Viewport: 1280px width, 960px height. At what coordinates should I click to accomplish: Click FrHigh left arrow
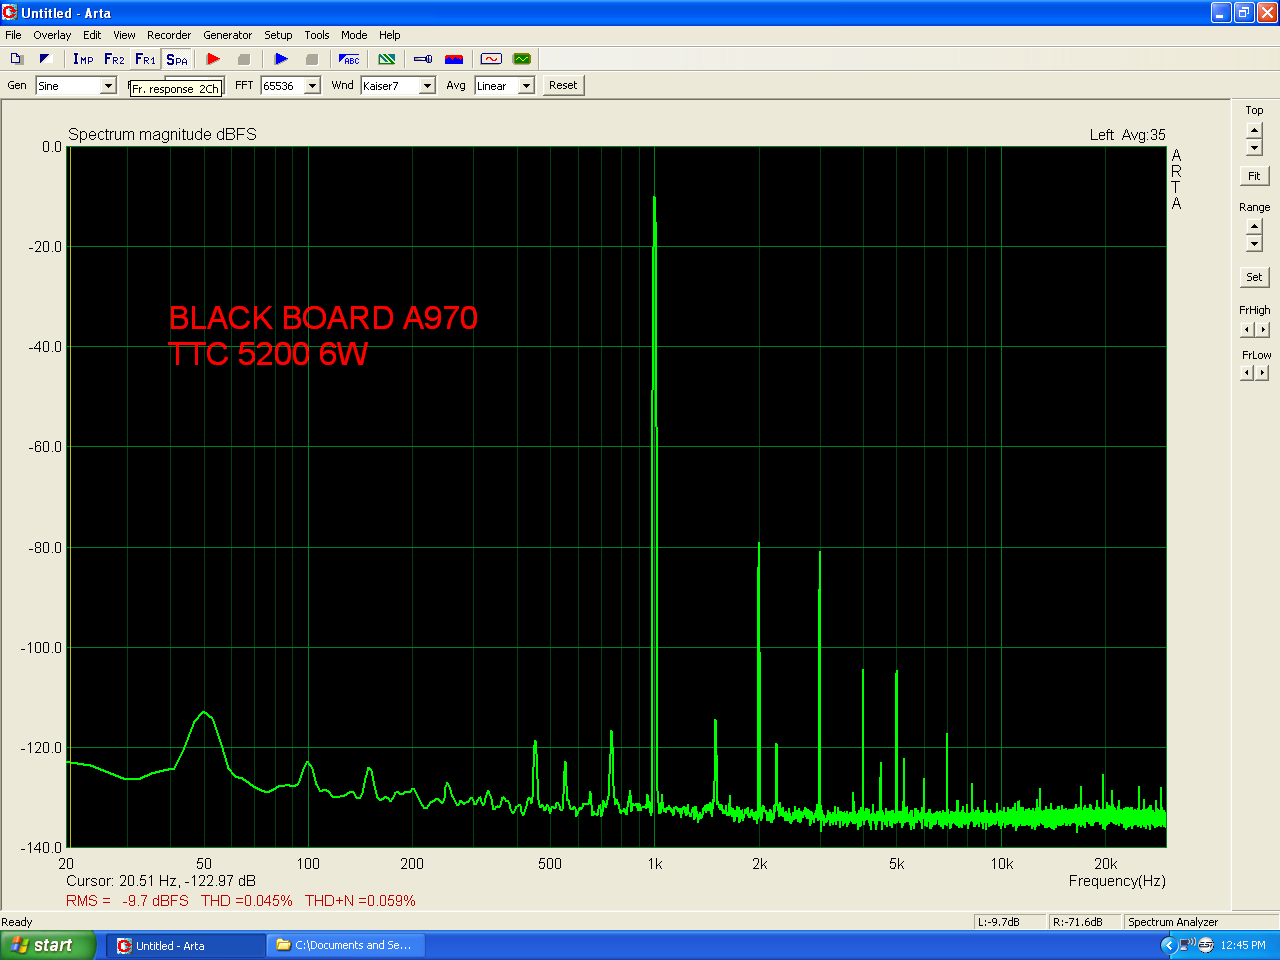click(1247, 330)
